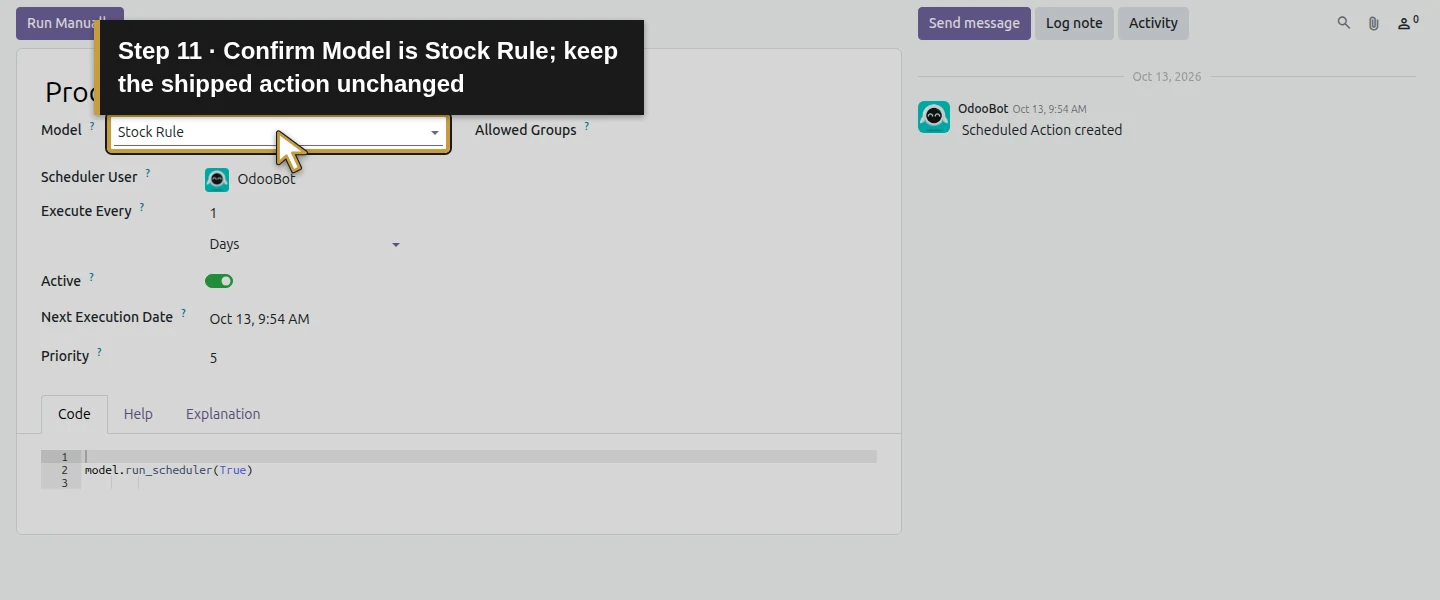
Task: Click OdooBot avatar beside Scheduler User
Action: [x=217, y=180]
